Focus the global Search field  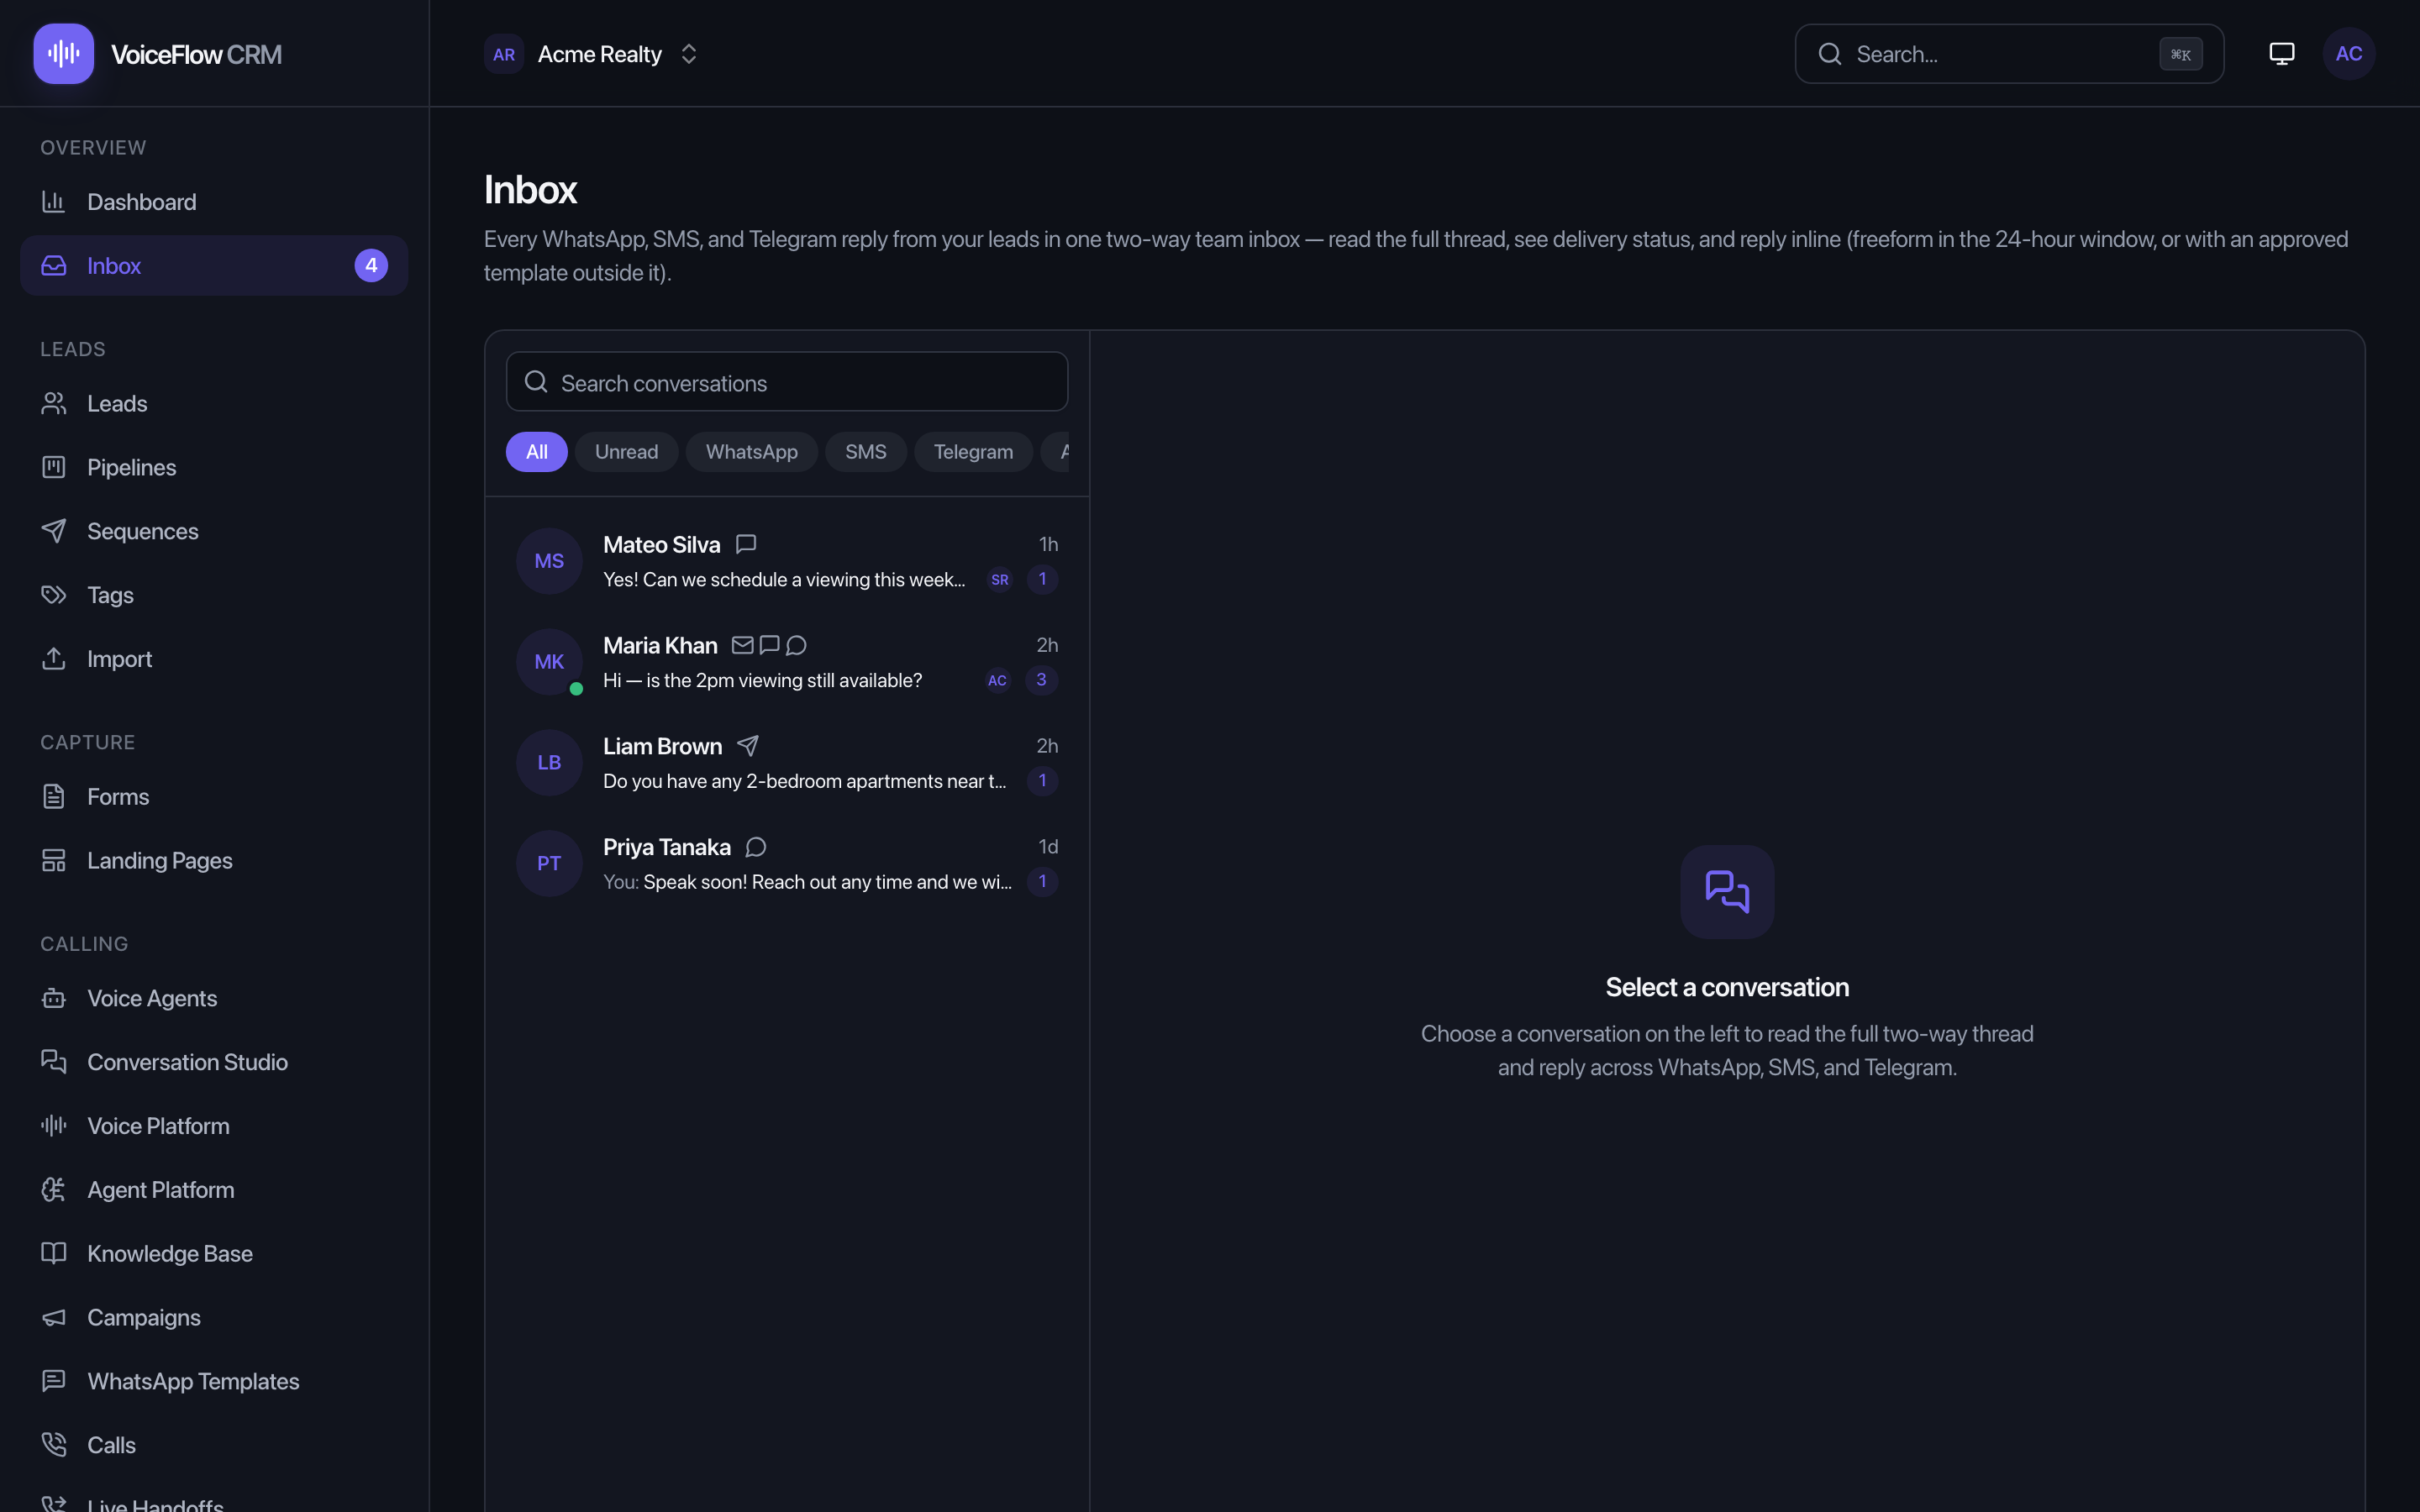[2009, 54]
